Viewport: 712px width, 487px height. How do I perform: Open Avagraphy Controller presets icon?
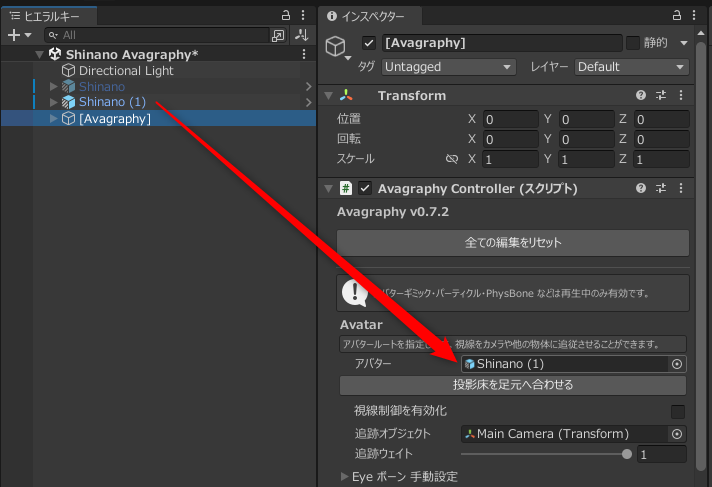click(661, 188)
